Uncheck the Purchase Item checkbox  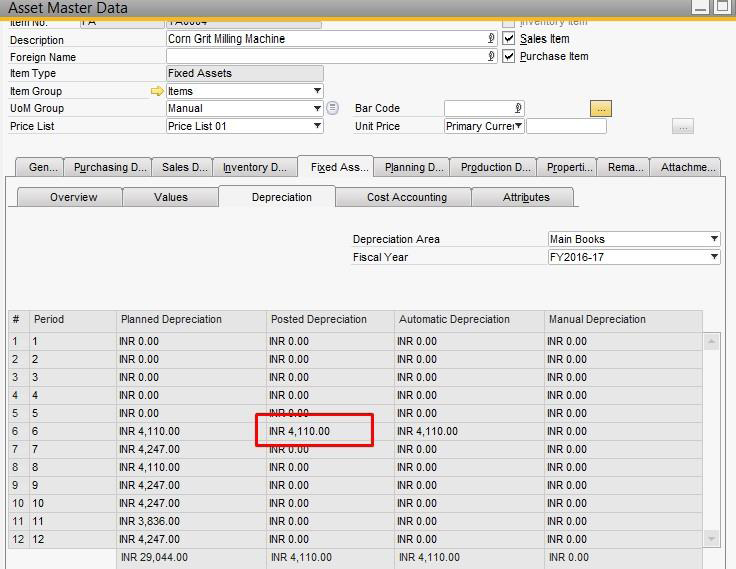(509, 57)
